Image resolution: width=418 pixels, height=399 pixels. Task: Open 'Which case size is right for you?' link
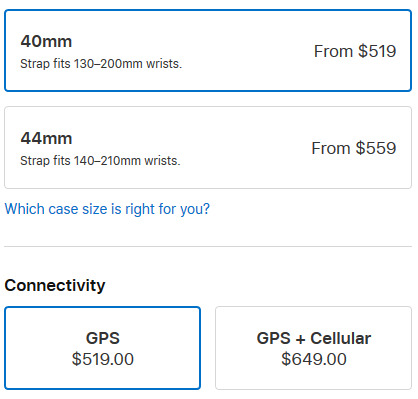click(107, 209)
